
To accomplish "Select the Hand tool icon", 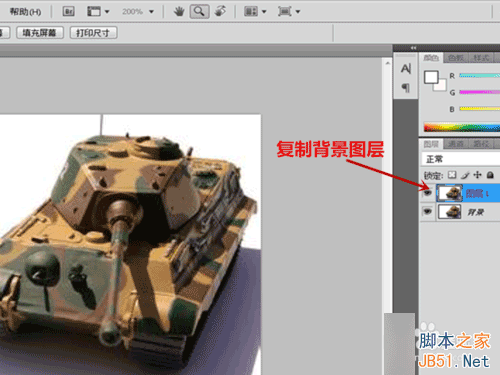I will tap(179, 12).
